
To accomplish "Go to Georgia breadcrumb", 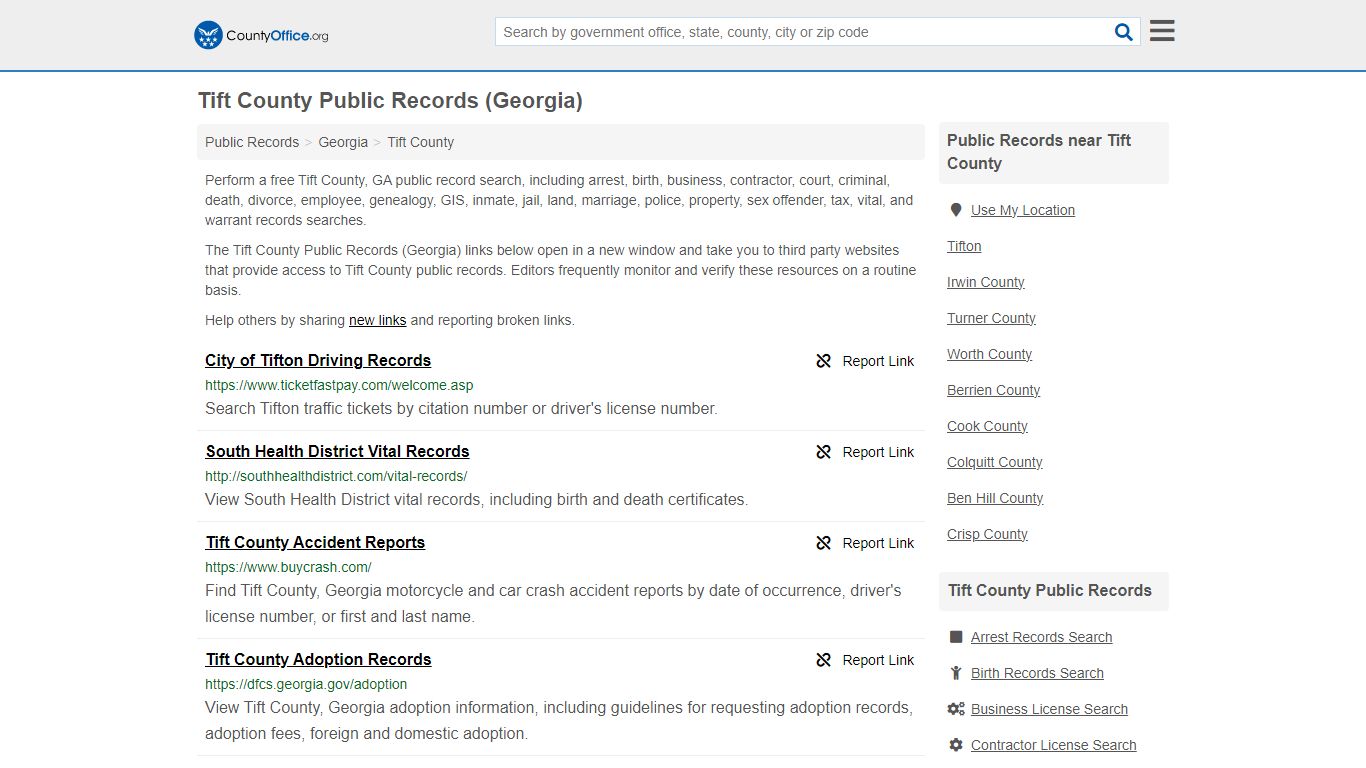I will 343,142.
